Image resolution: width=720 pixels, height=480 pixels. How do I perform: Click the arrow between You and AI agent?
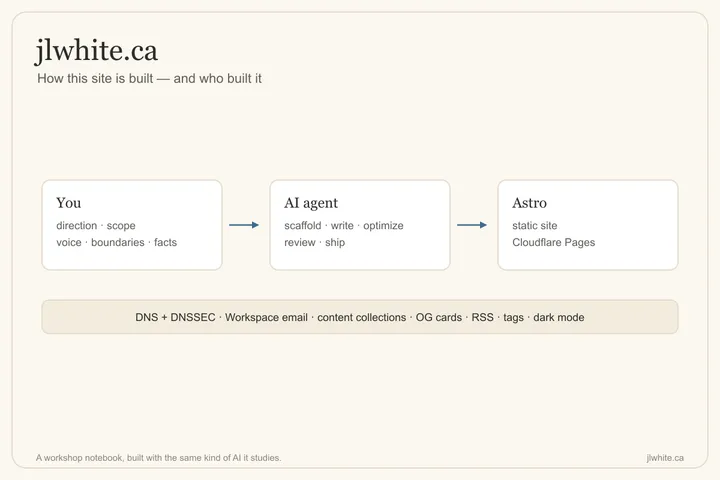click(244, 225)
